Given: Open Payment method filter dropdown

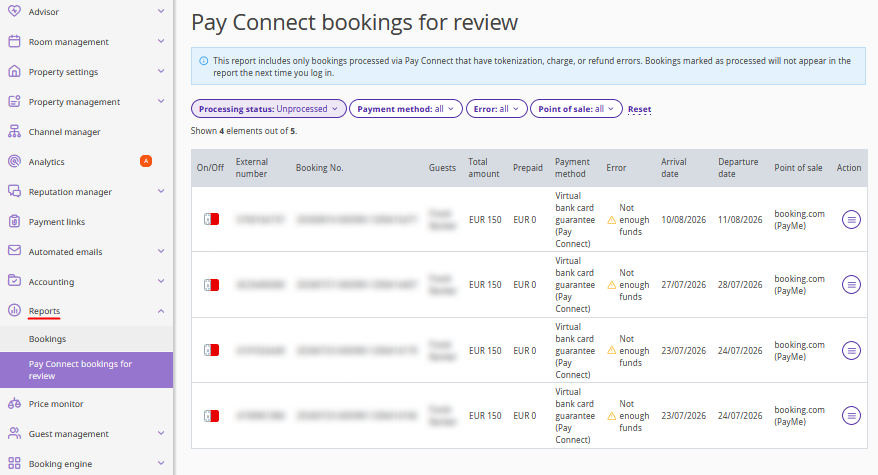Looking at the screenshot, I should (406, 109).
